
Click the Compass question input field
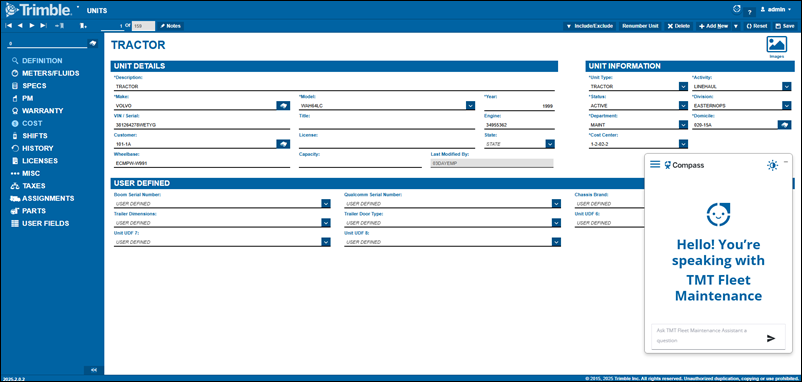click(x=707, y=335)
